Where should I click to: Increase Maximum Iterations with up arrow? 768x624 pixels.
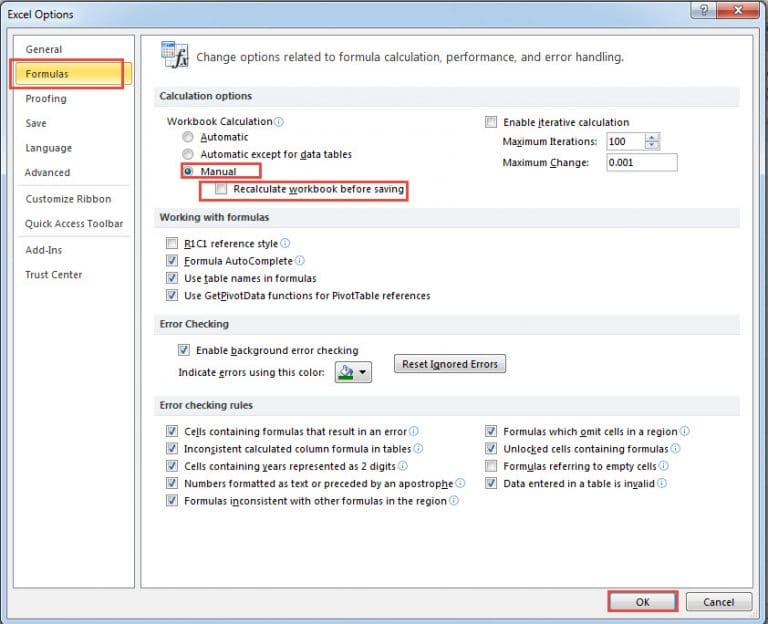point(652,138)
